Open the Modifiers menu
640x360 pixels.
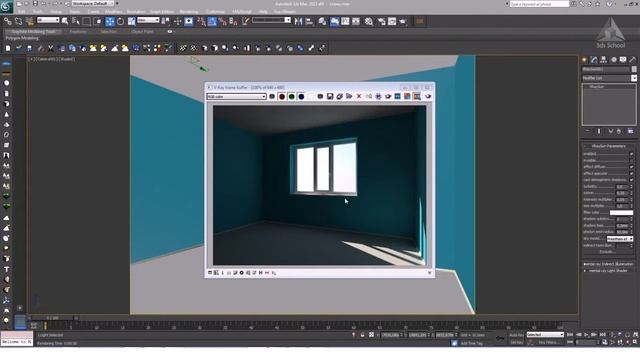[113, 12]
